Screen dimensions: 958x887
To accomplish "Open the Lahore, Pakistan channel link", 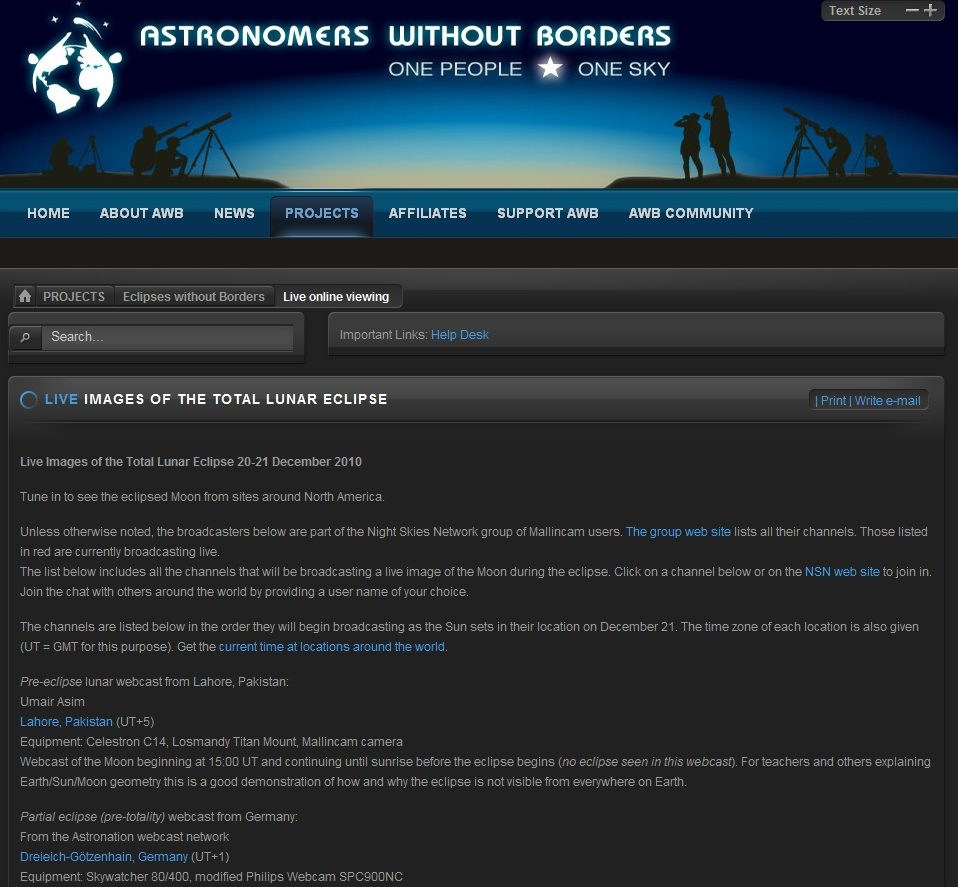I will tap(66, 721).
